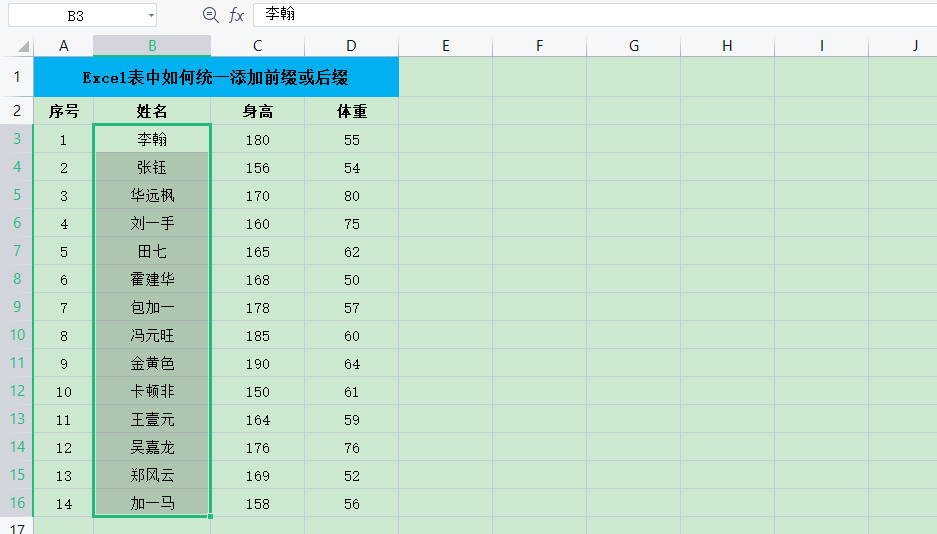
Task: Click weight value 55
Action: point(351,139)
